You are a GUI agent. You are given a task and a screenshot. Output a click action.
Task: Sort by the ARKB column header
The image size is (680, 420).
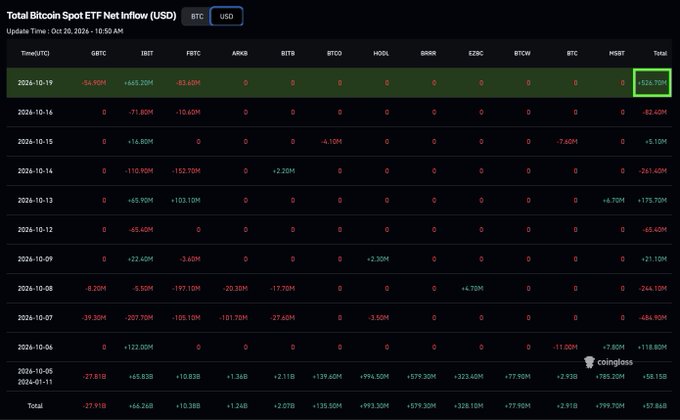coord(240,53)
